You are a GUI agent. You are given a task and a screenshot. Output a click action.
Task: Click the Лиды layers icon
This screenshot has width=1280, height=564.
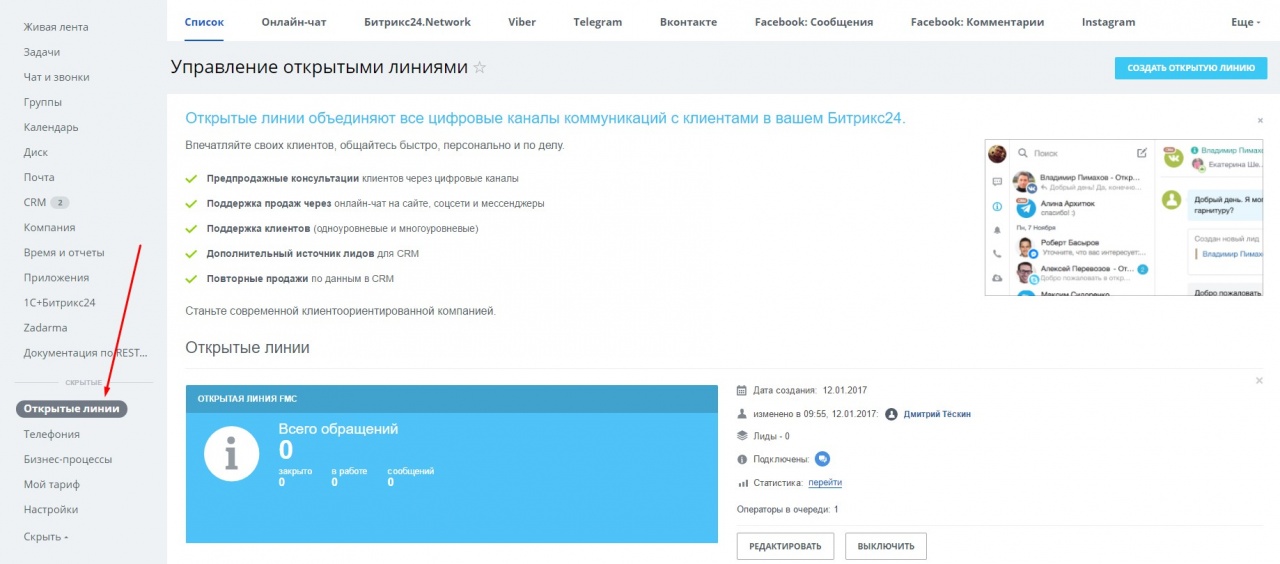click(742, 436)
